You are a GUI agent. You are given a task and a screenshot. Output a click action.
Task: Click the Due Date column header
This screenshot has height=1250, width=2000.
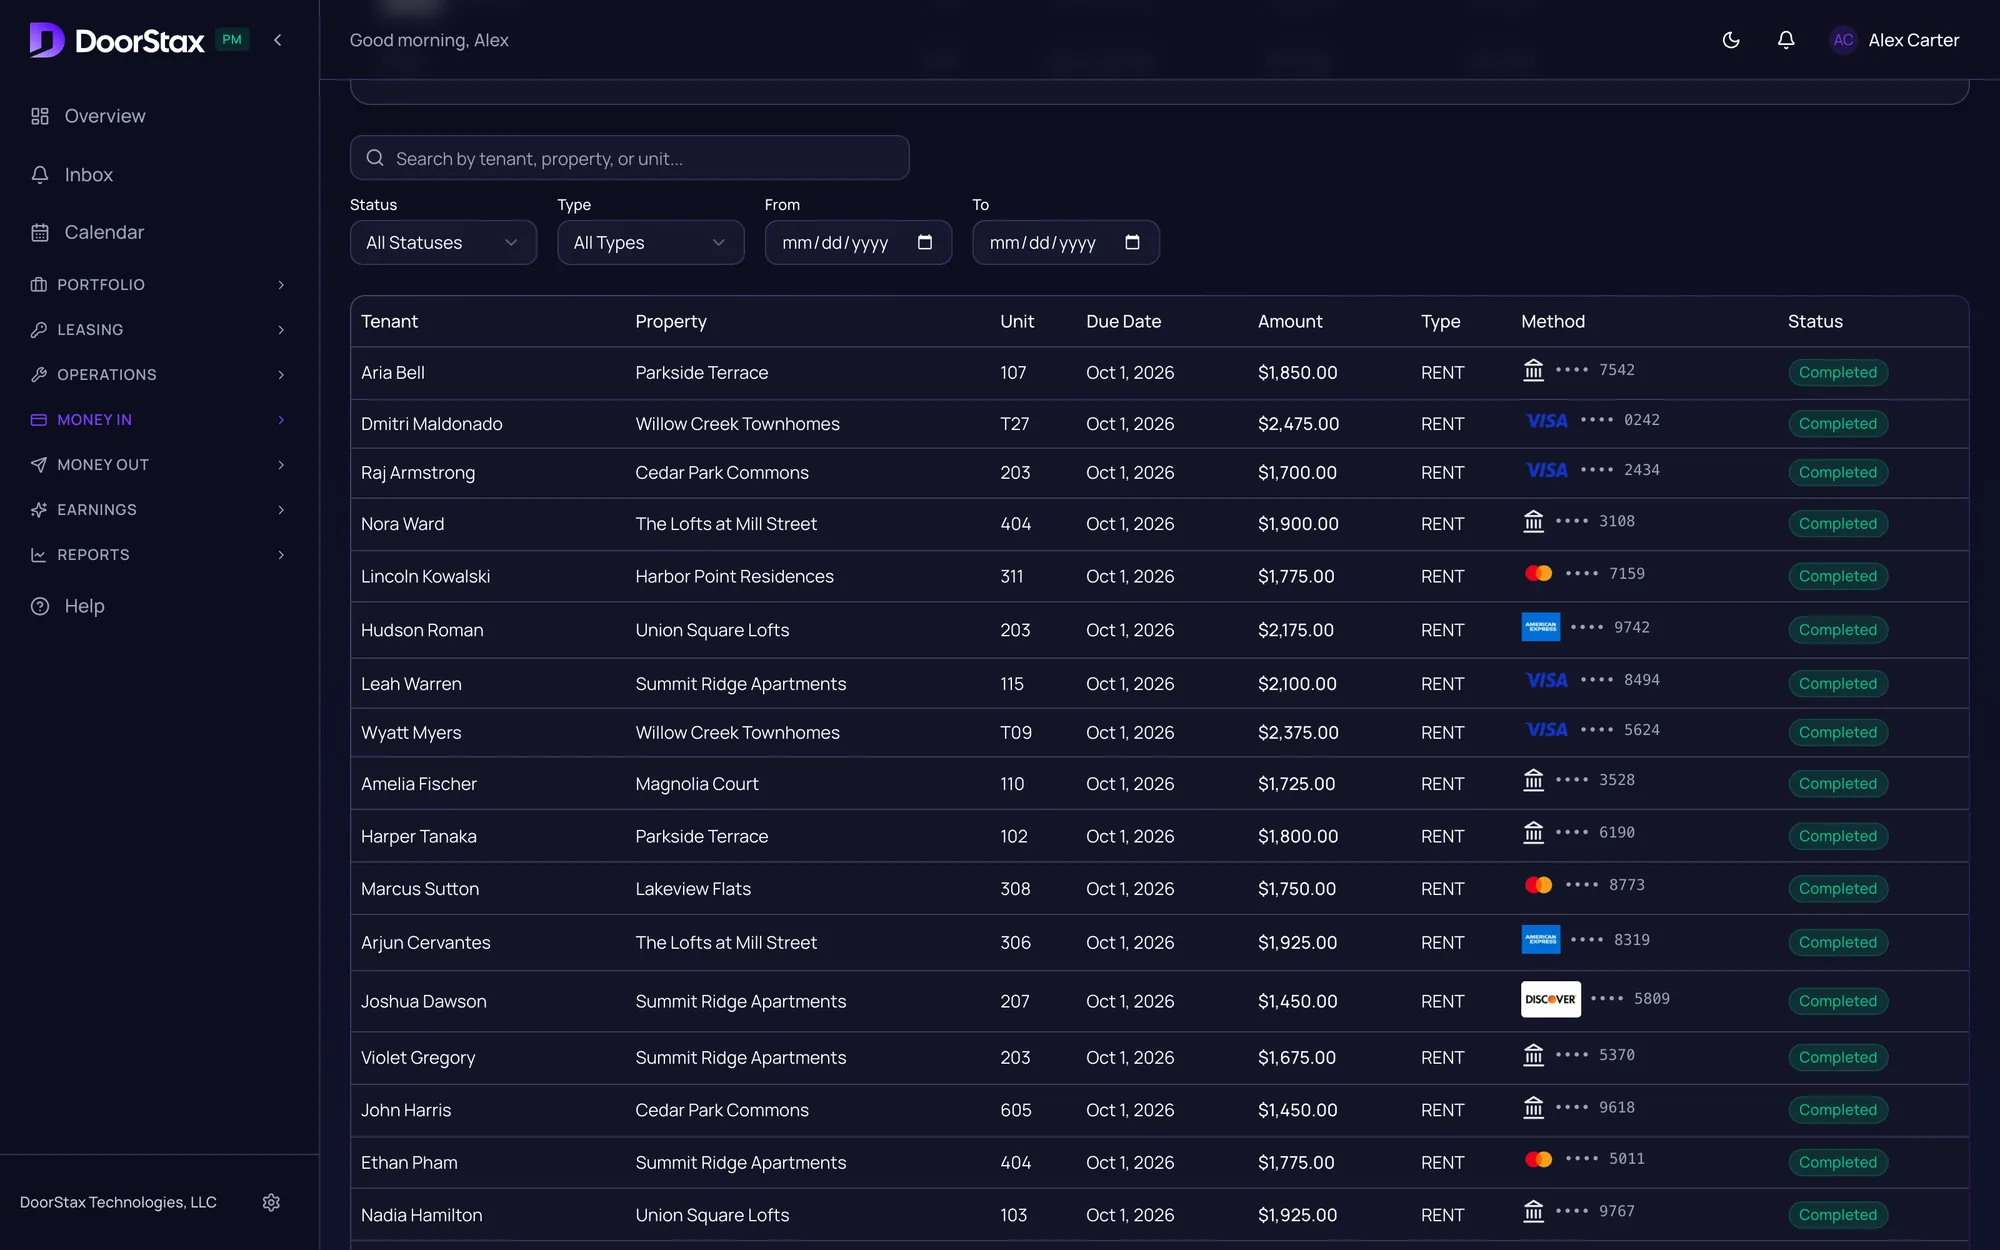coord(1123,321)
